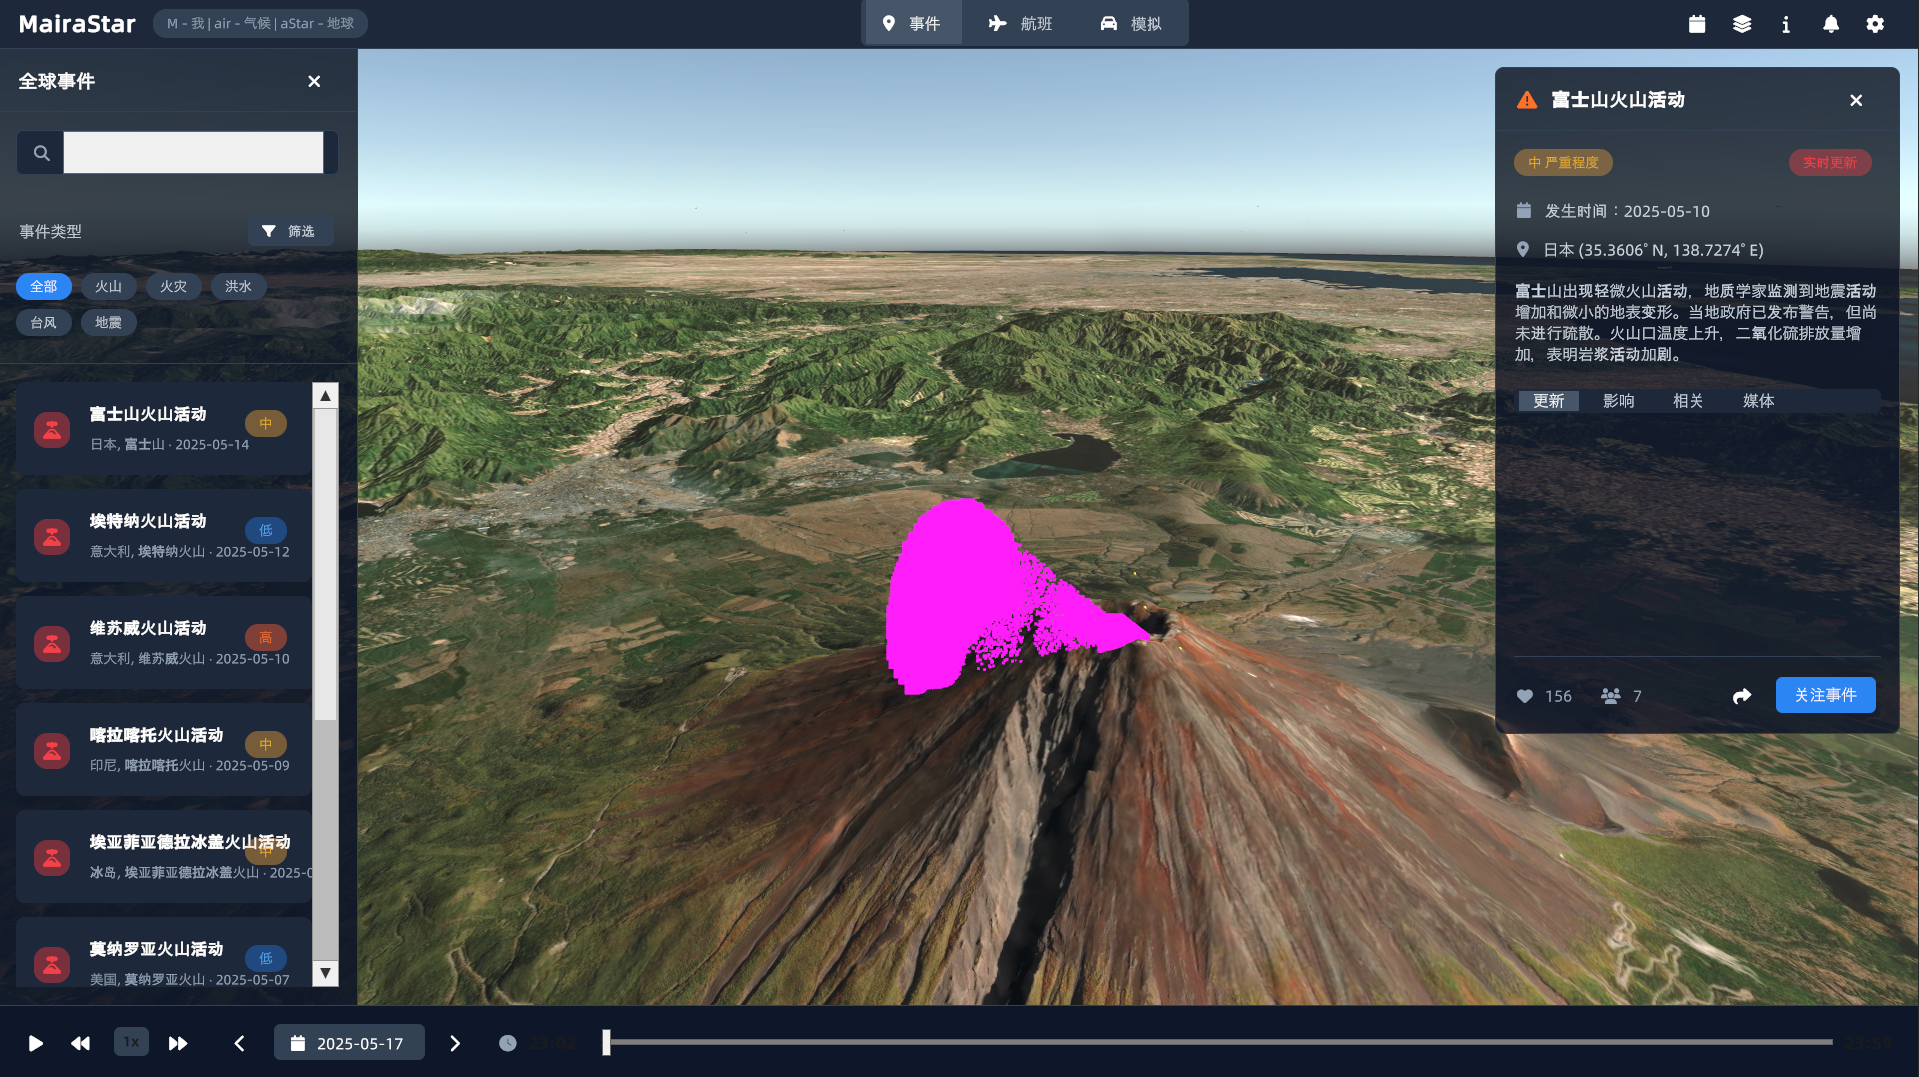The height and width of the screenshot is (1077, 1919).
Task: Toggle the 地震 event type filter
Action: coord(108,323)
